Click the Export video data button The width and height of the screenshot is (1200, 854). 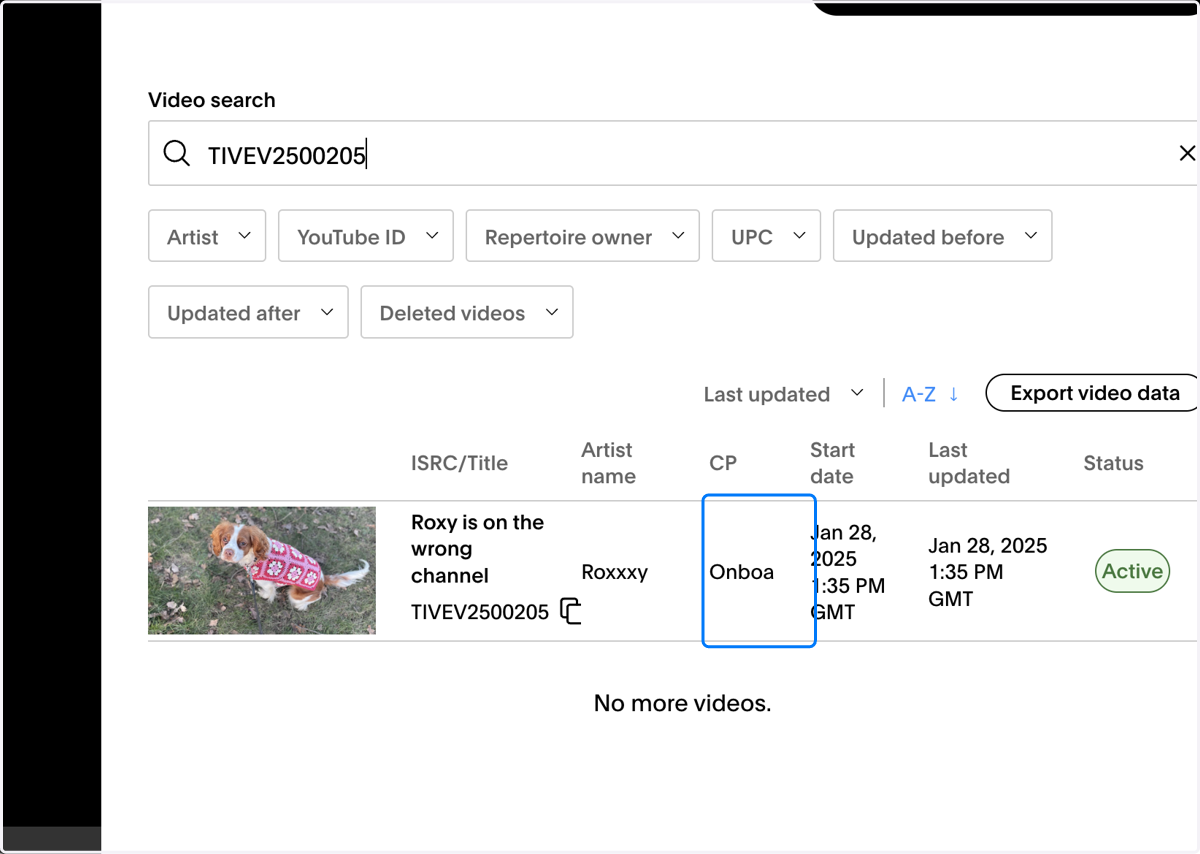[x=1093, y=393]
